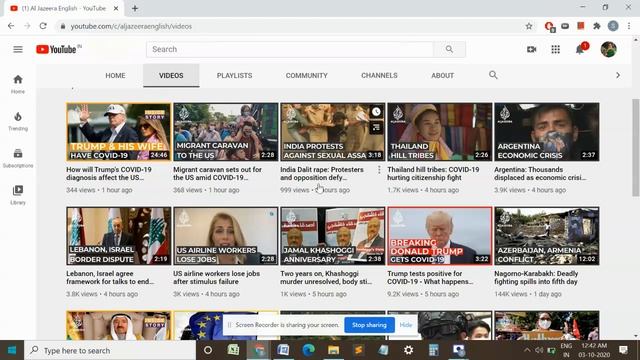
Task: Open the YouTube hamburger guide menu
Action: 18,49
